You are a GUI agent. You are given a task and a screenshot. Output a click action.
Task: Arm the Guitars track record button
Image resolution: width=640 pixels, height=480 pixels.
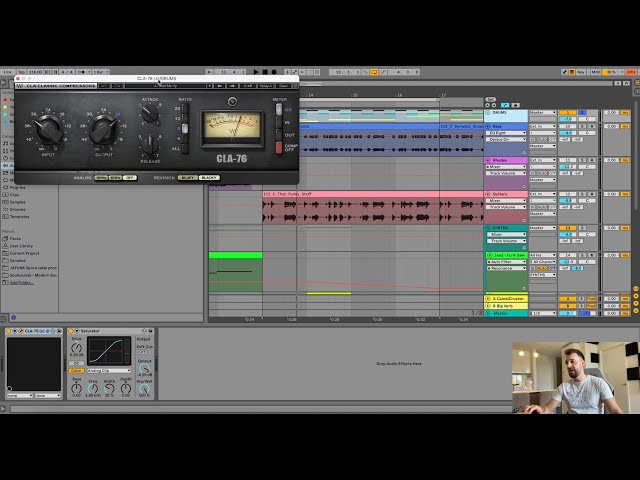click(x=591, y=194)
